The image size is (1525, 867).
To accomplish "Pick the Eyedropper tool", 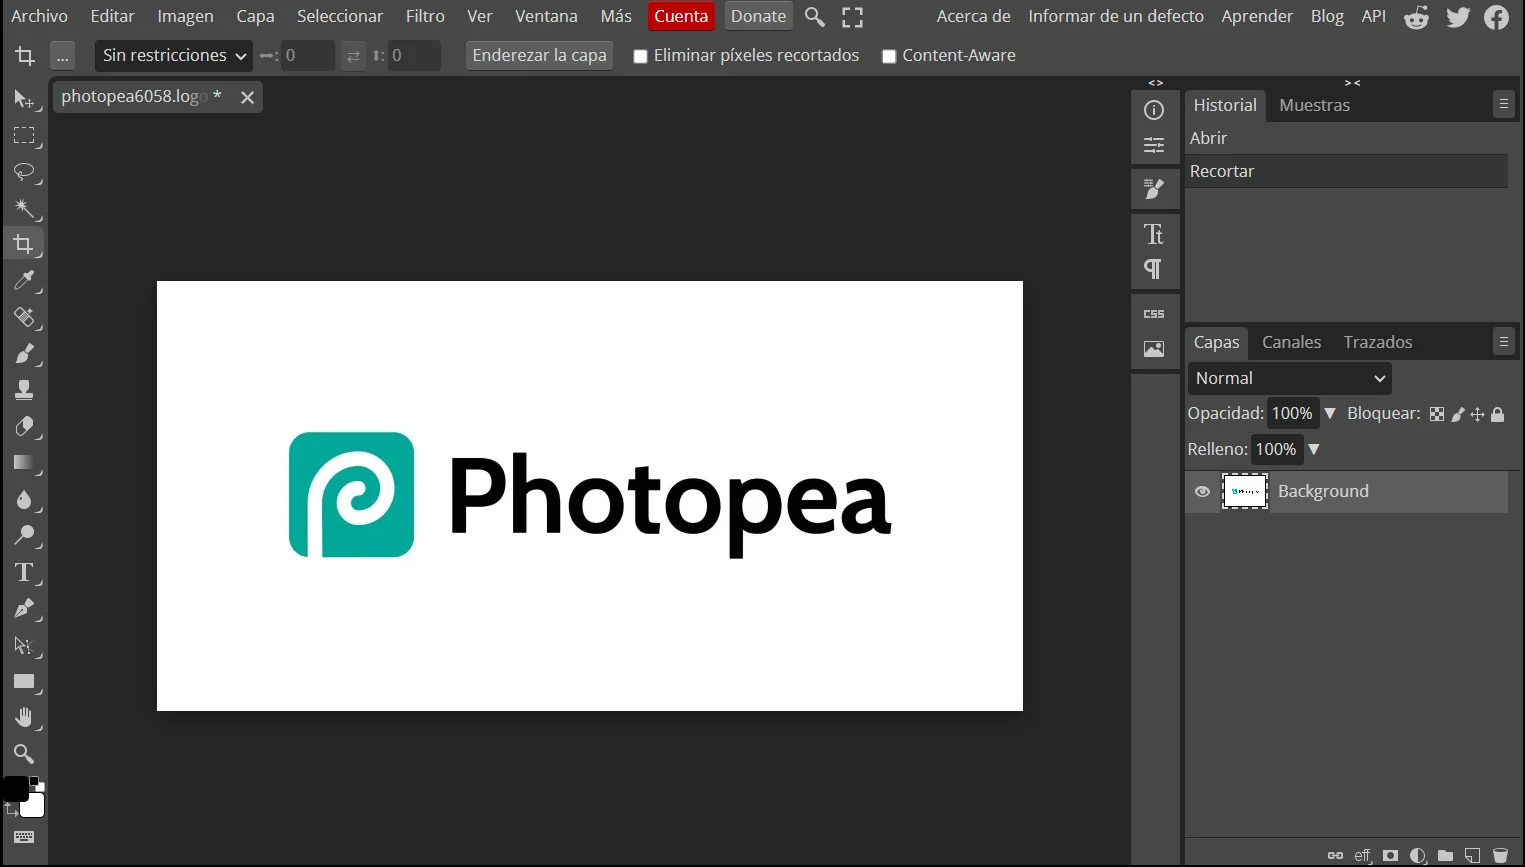I will 25,281.
